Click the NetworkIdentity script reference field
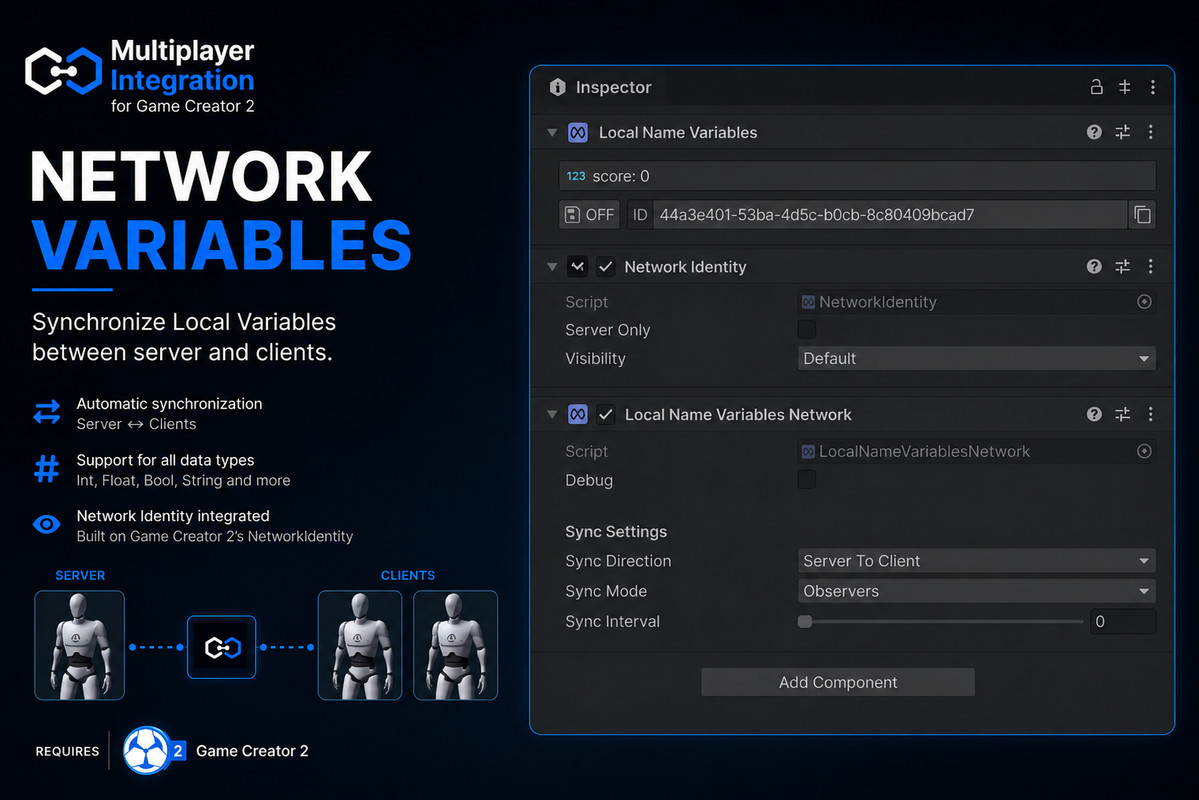 click(976, 301)
